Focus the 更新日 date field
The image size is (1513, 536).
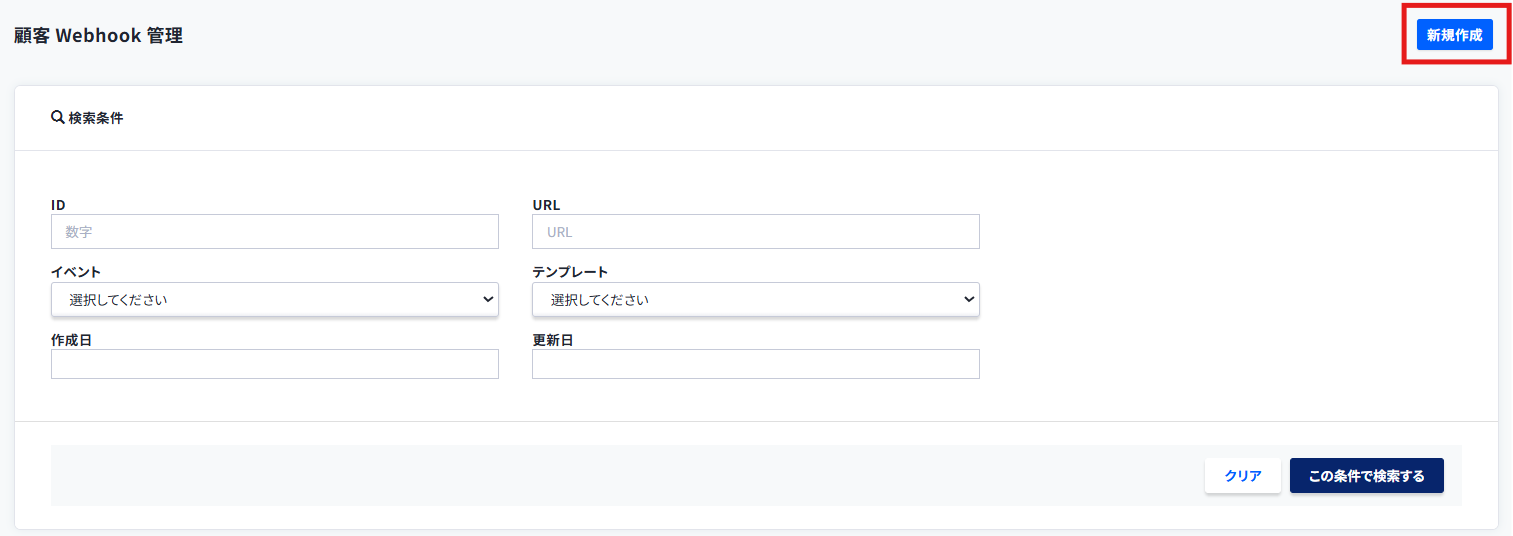(x=755, y=364)
